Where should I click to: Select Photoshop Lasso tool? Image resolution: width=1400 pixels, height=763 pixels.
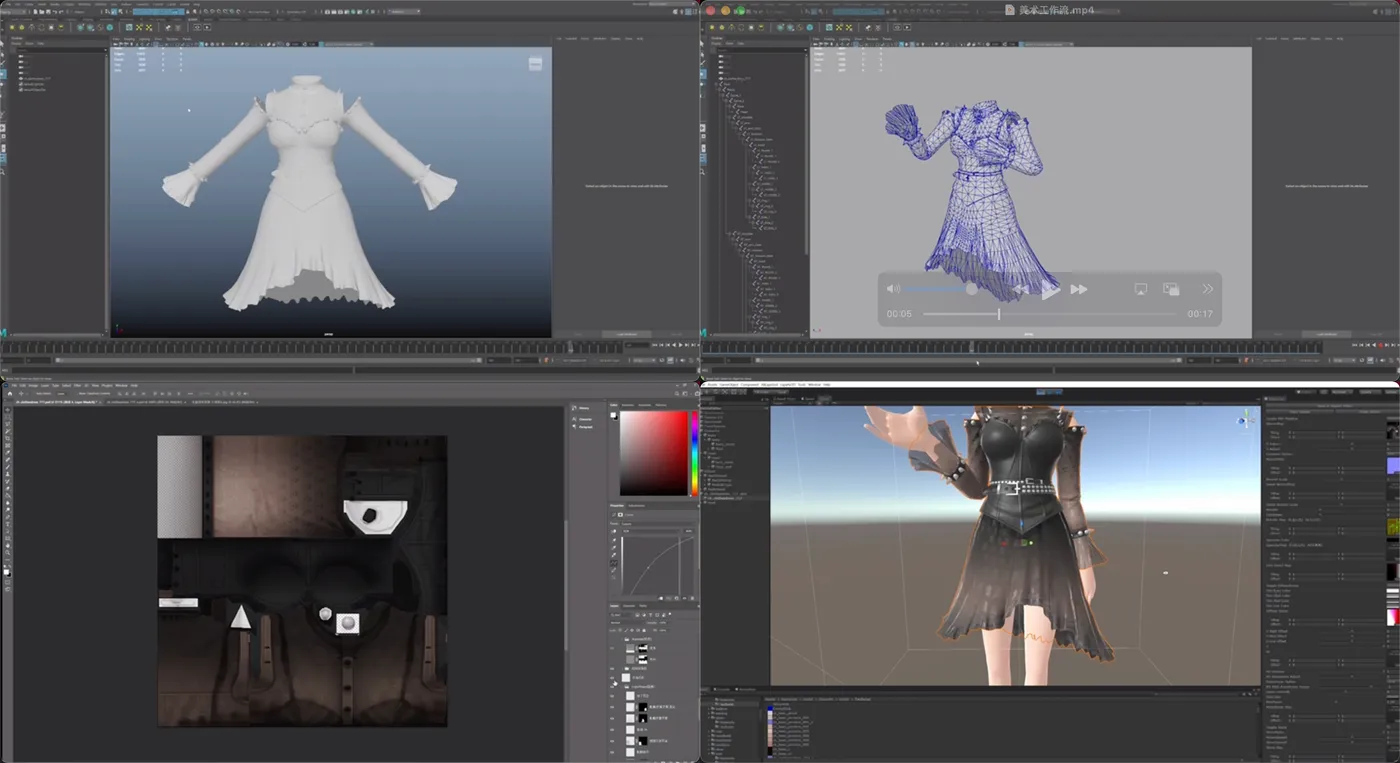click(6, 424)
